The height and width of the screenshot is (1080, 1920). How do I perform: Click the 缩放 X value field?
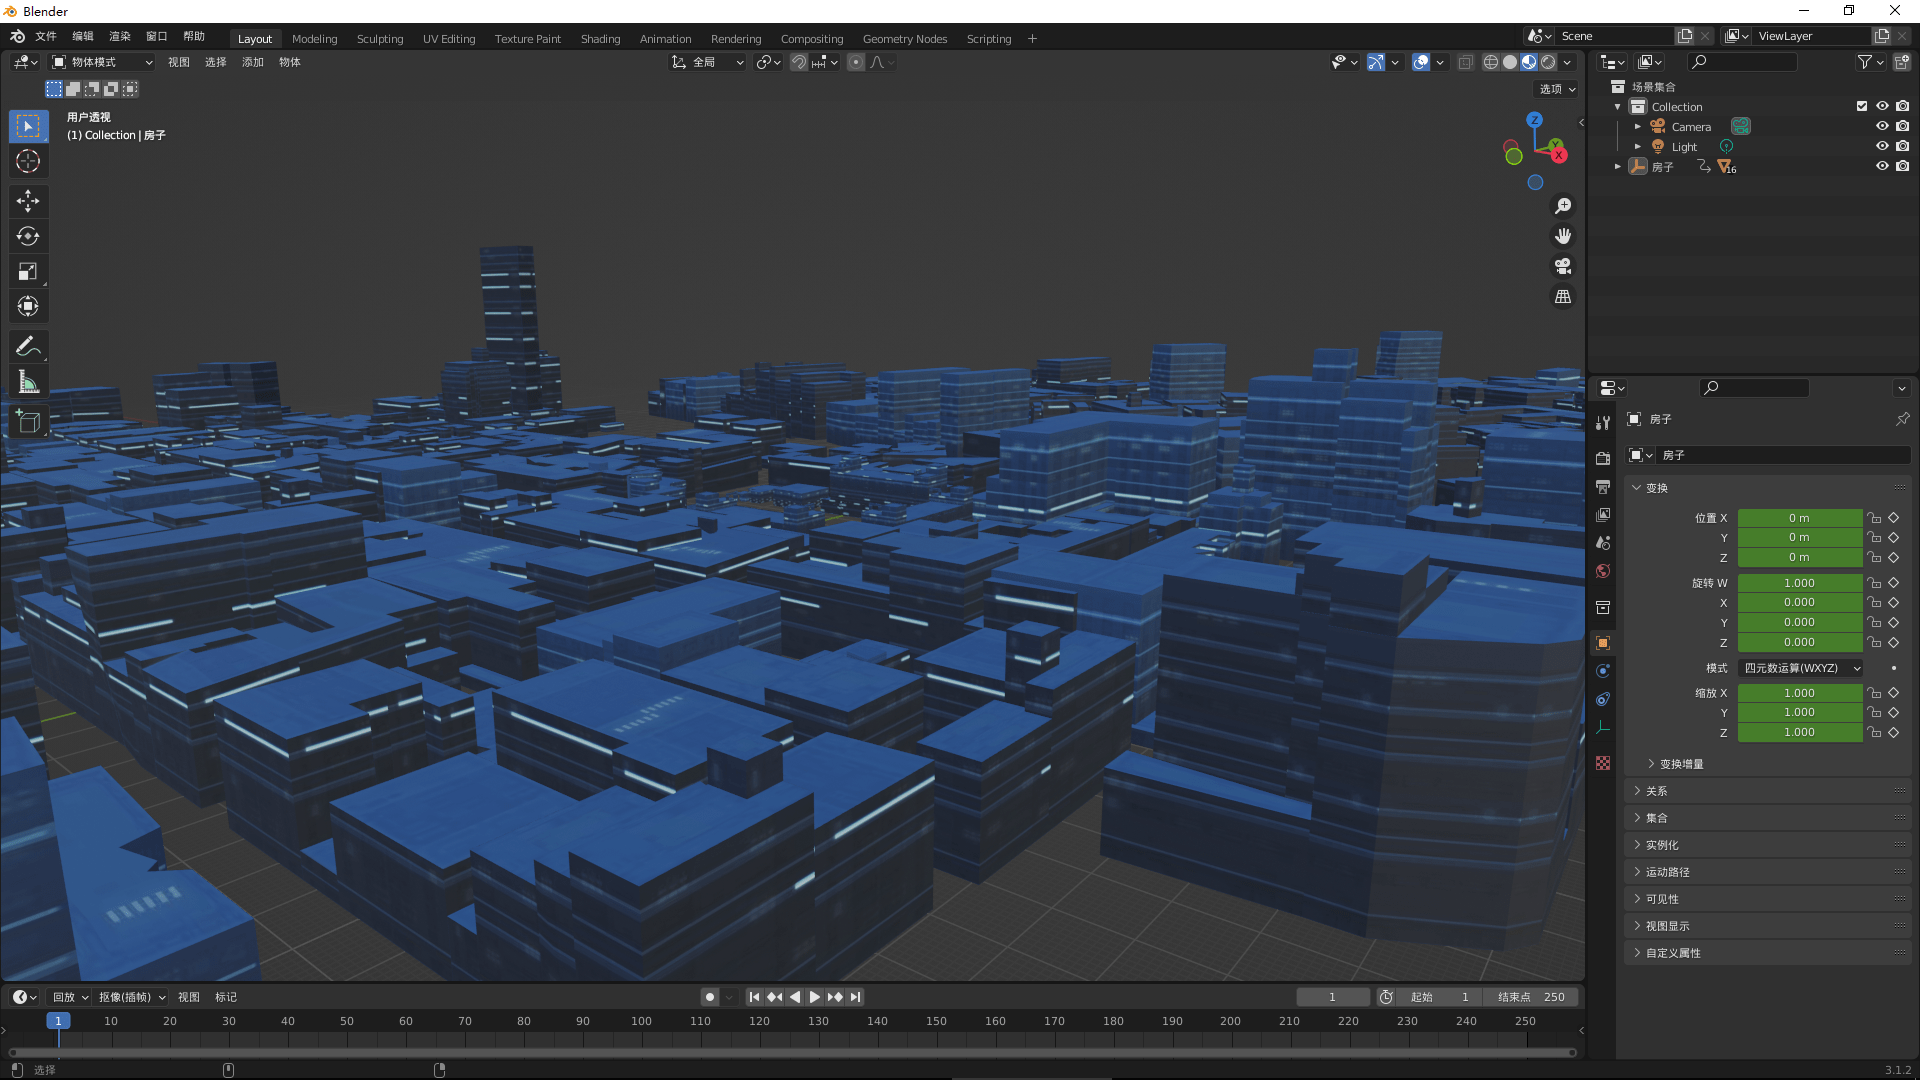(x=1799, y=693)
